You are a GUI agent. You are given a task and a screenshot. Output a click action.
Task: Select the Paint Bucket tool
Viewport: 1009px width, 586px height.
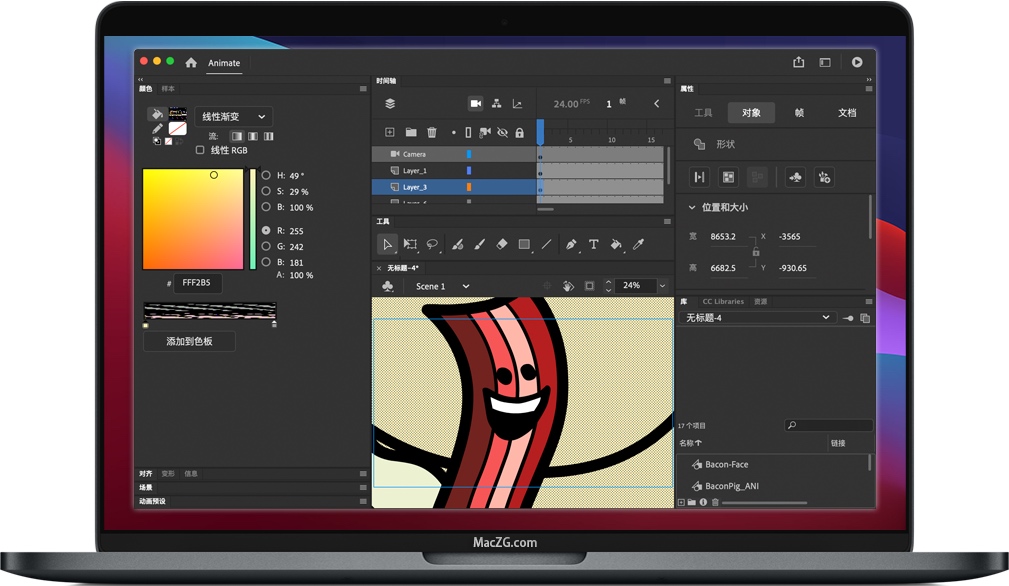click(616, 244)
